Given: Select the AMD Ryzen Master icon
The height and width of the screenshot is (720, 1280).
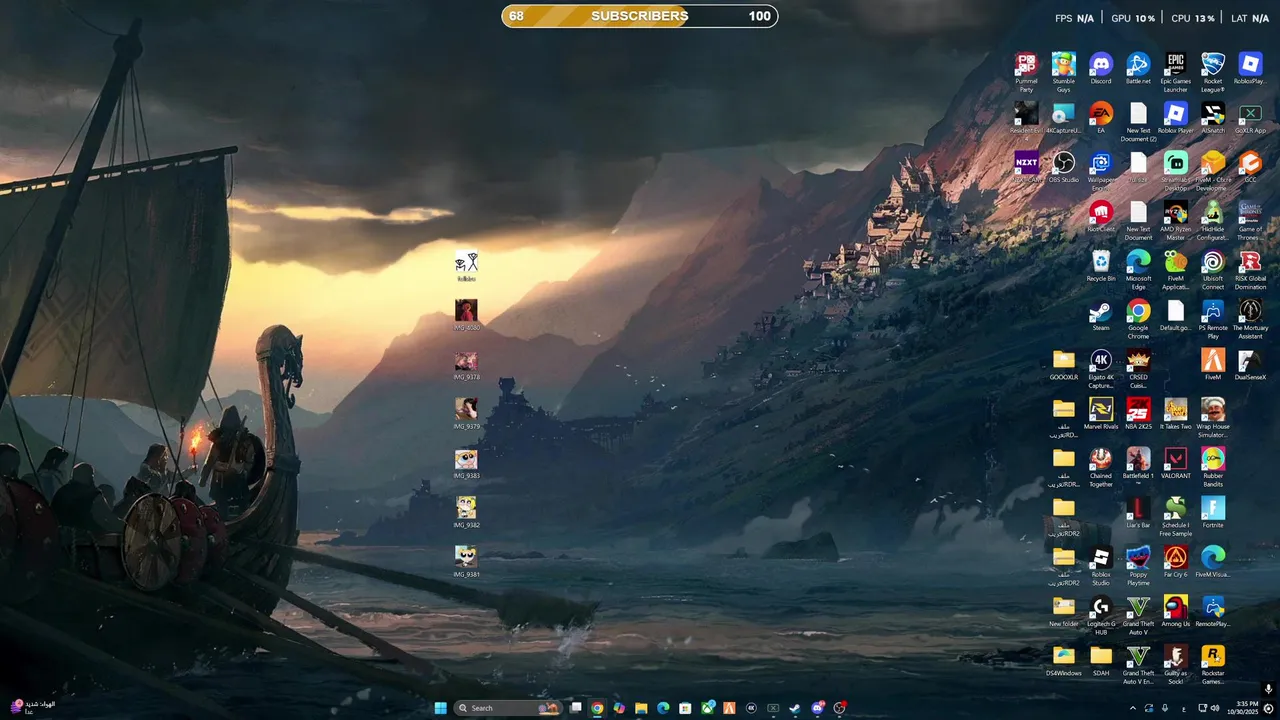Looking at the screenshot, I should [x=1175, y=219].
